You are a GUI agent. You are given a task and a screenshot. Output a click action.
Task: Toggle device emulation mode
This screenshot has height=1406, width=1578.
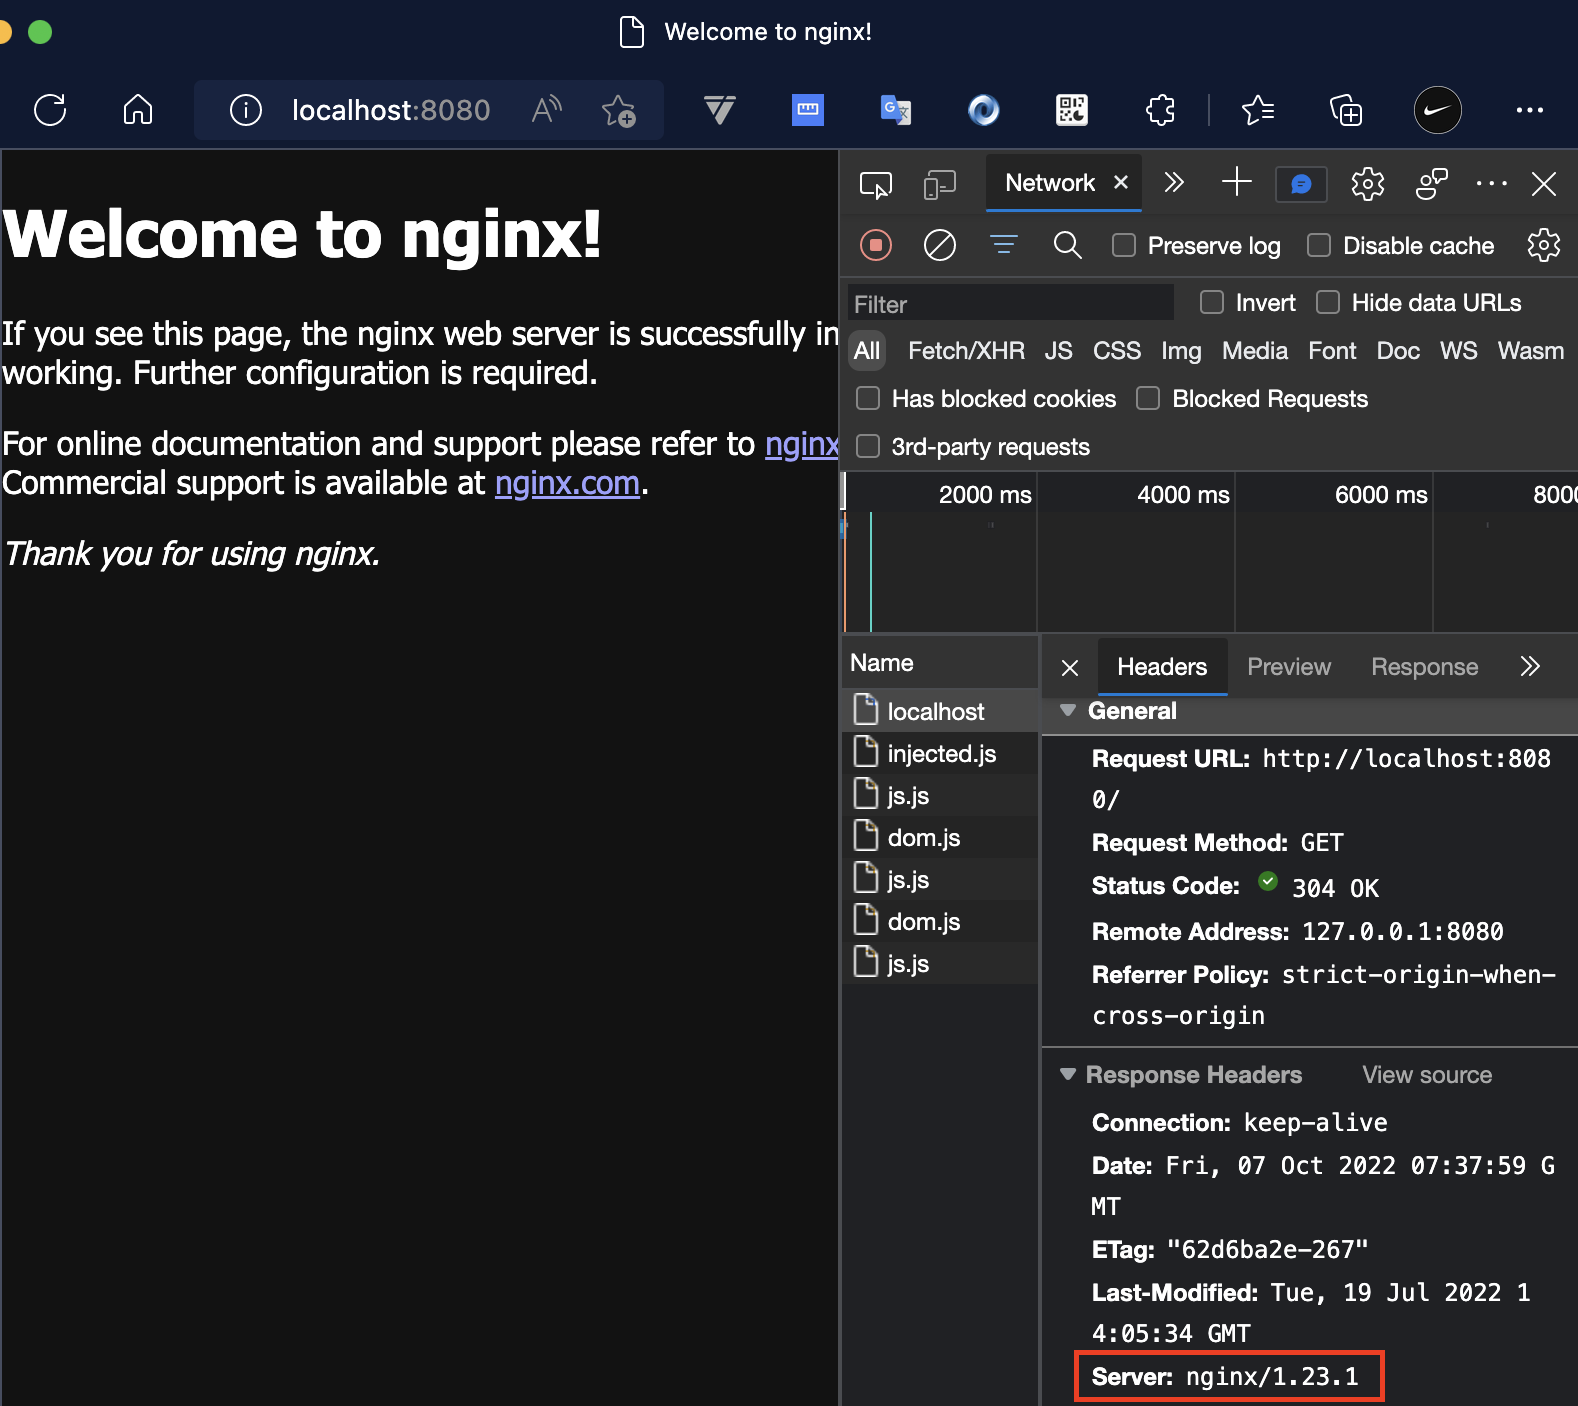pyautogui.click(x=939, y=184)
